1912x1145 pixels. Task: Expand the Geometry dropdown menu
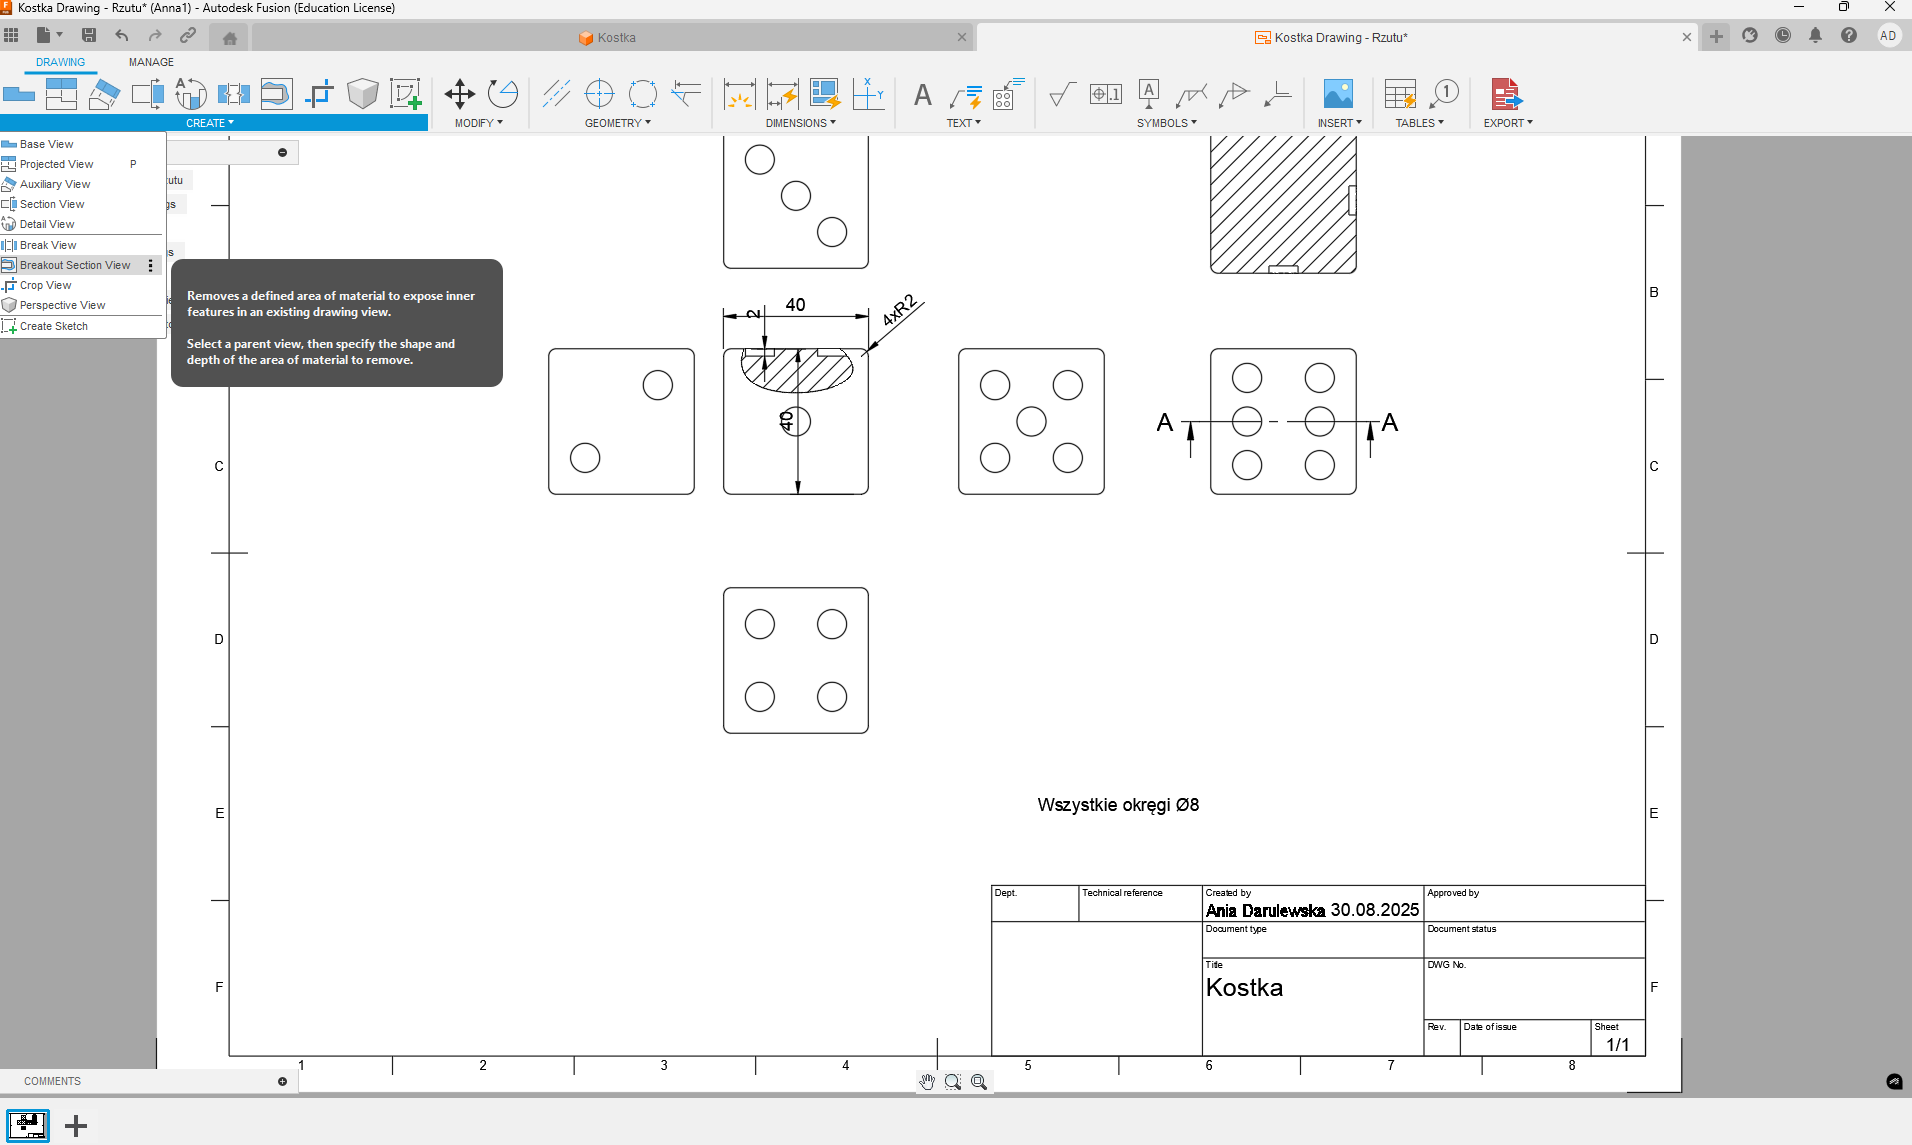tap(617, 123)
